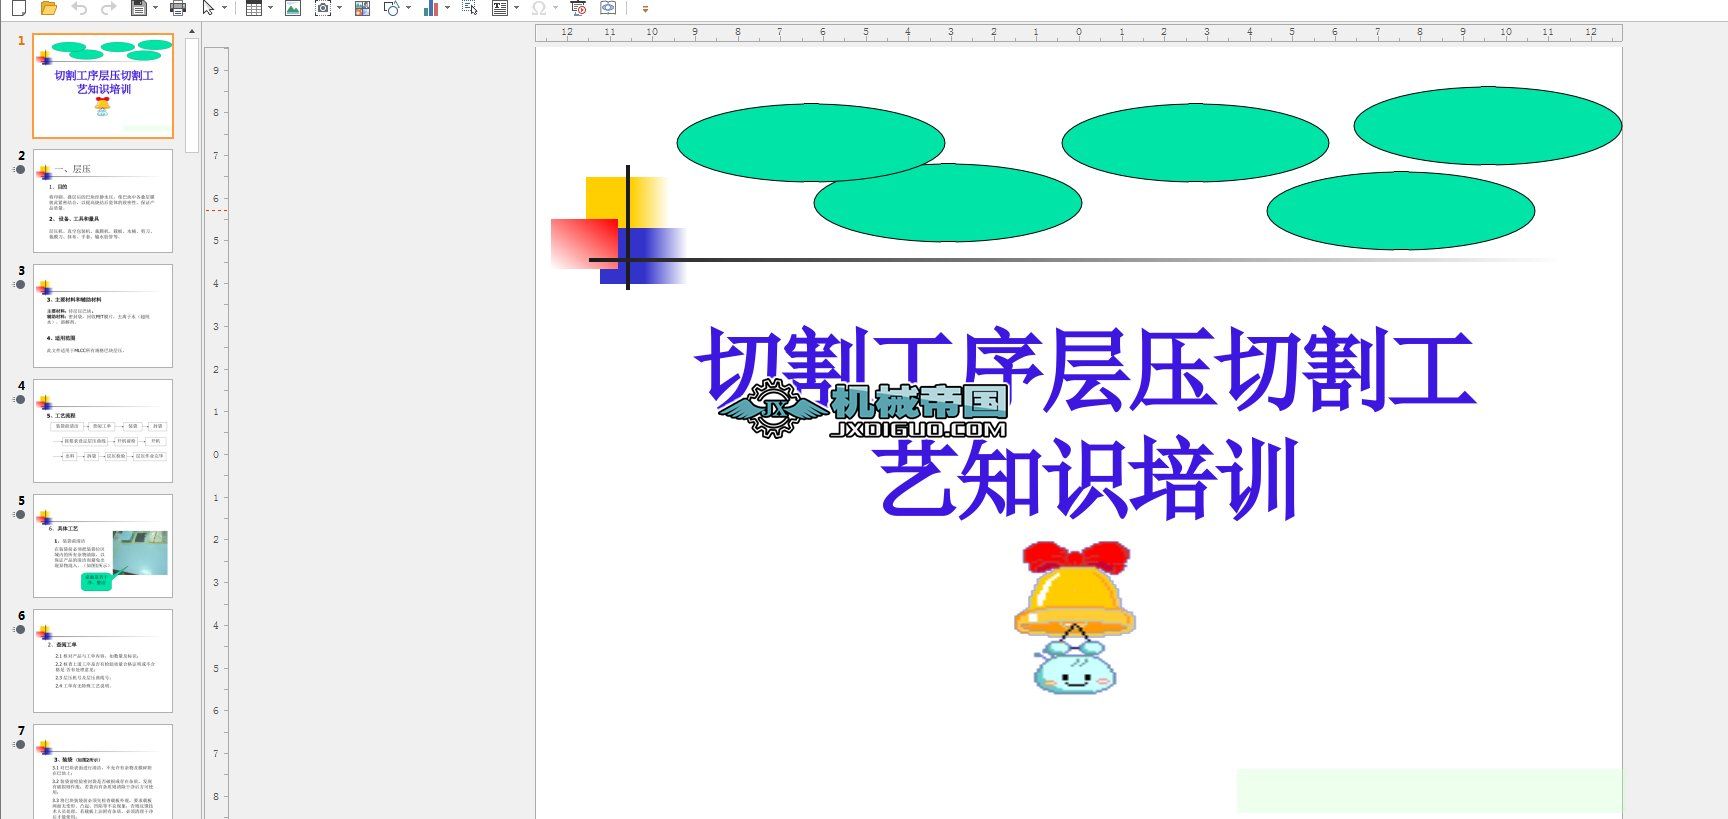The height and width of the screenshot is (819, 1728).
Task: Start slideshow via the presentation play icon
Action: tap(578, 8)
